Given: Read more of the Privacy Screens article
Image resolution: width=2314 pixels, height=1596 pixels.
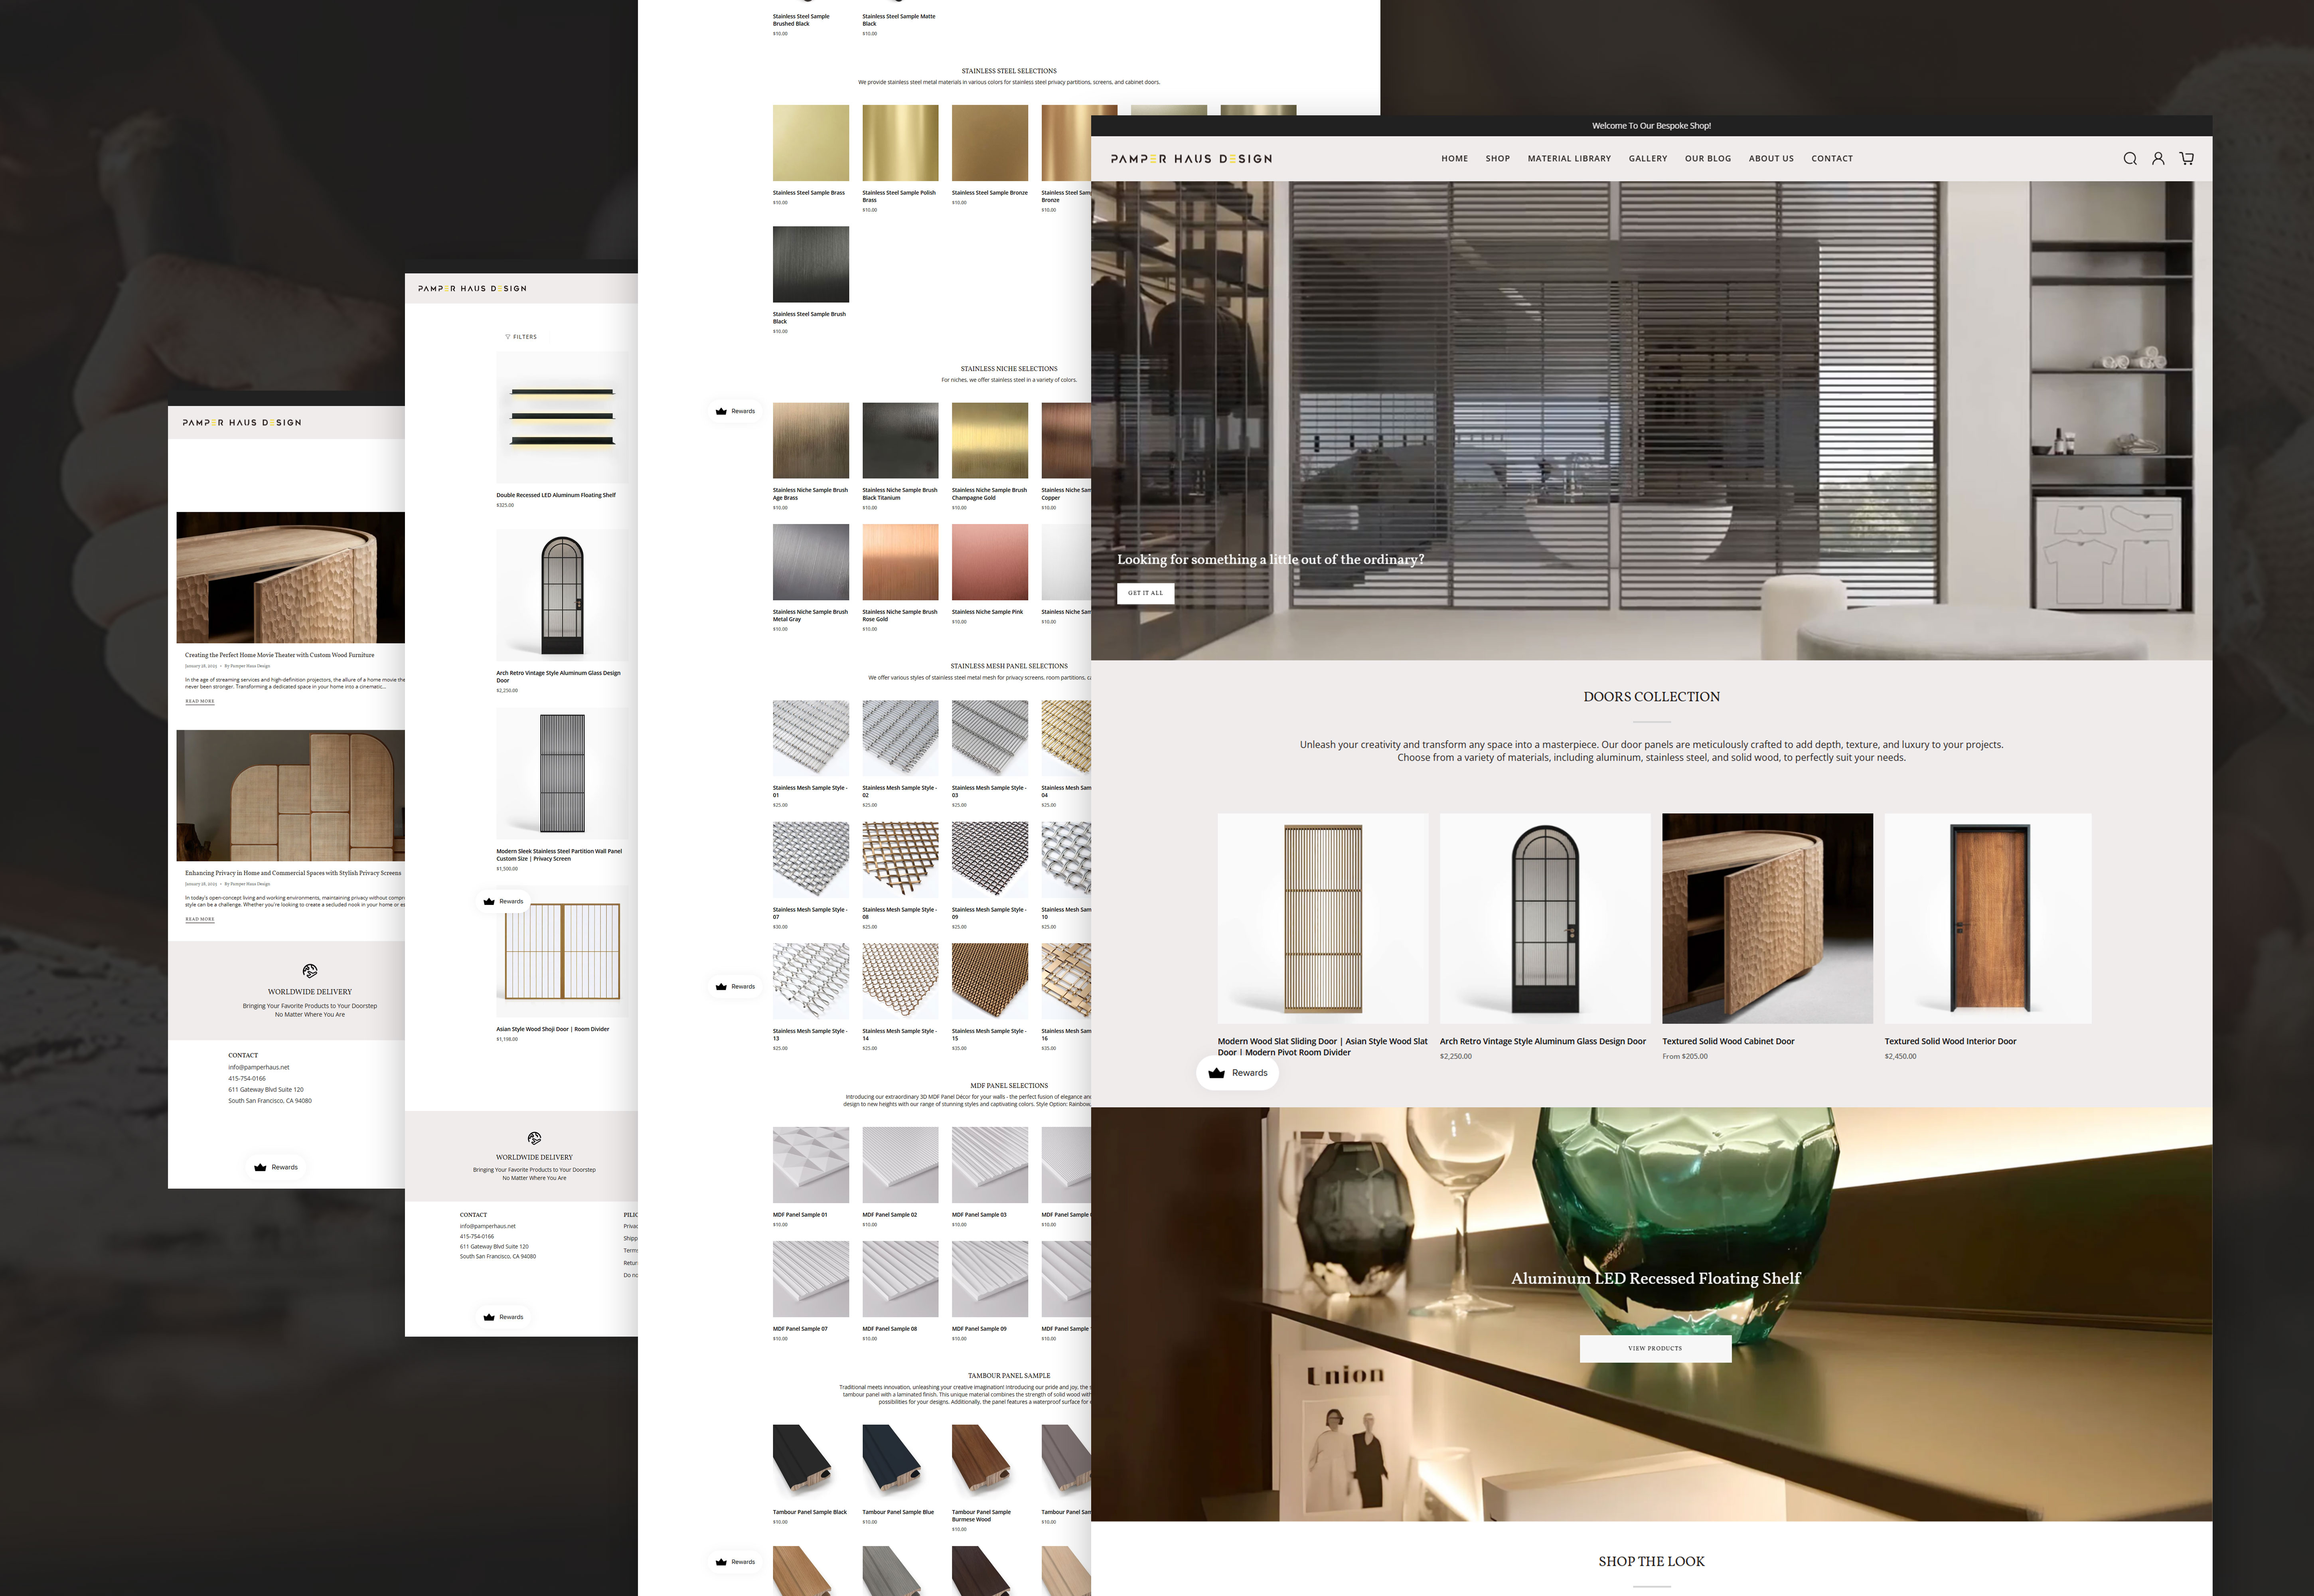Looking at the screenshot, I should click(x=199, y=919).
